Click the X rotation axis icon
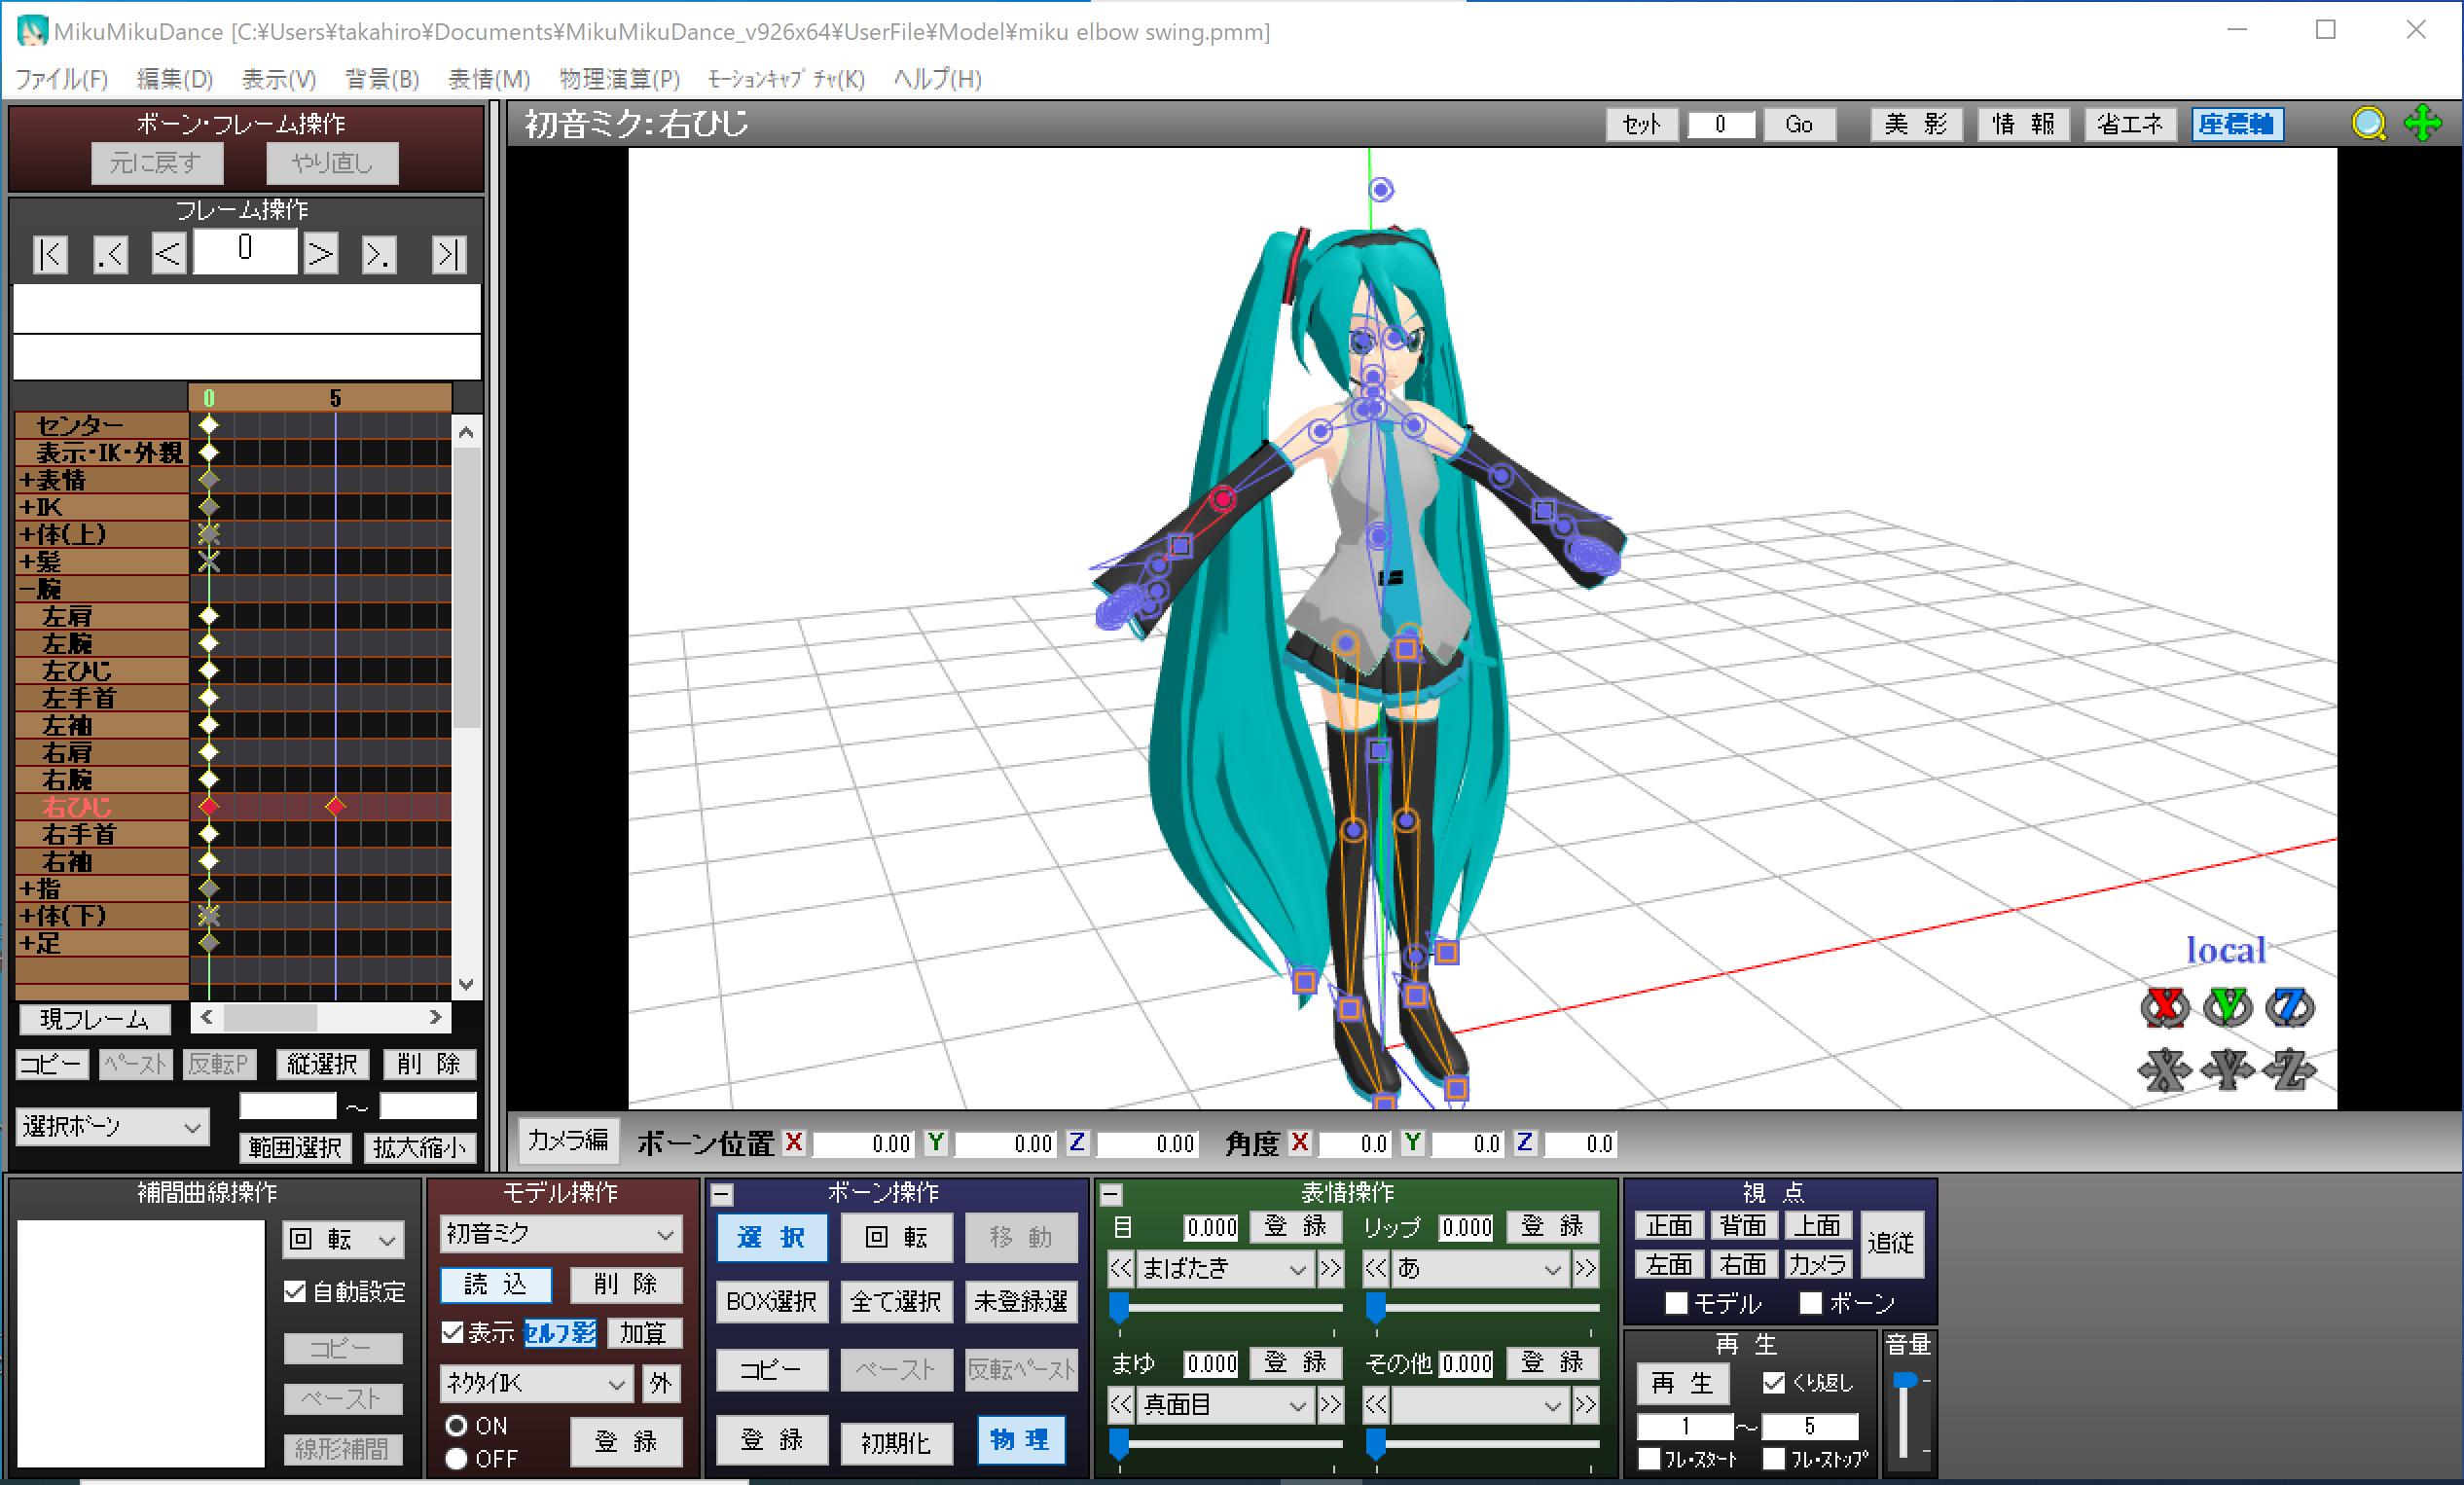This screenshot has width=2464, height=1485. [2165, 1007]
